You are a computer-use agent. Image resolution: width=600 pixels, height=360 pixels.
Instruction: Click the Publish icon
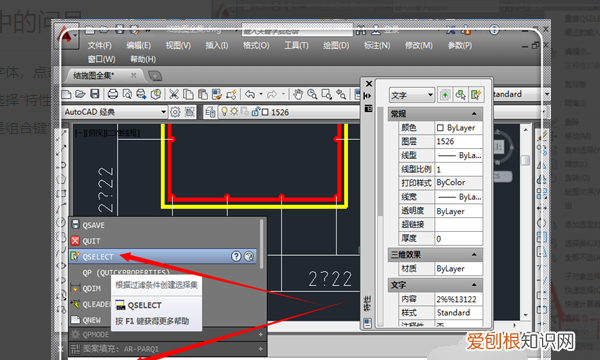pos(141,94)
